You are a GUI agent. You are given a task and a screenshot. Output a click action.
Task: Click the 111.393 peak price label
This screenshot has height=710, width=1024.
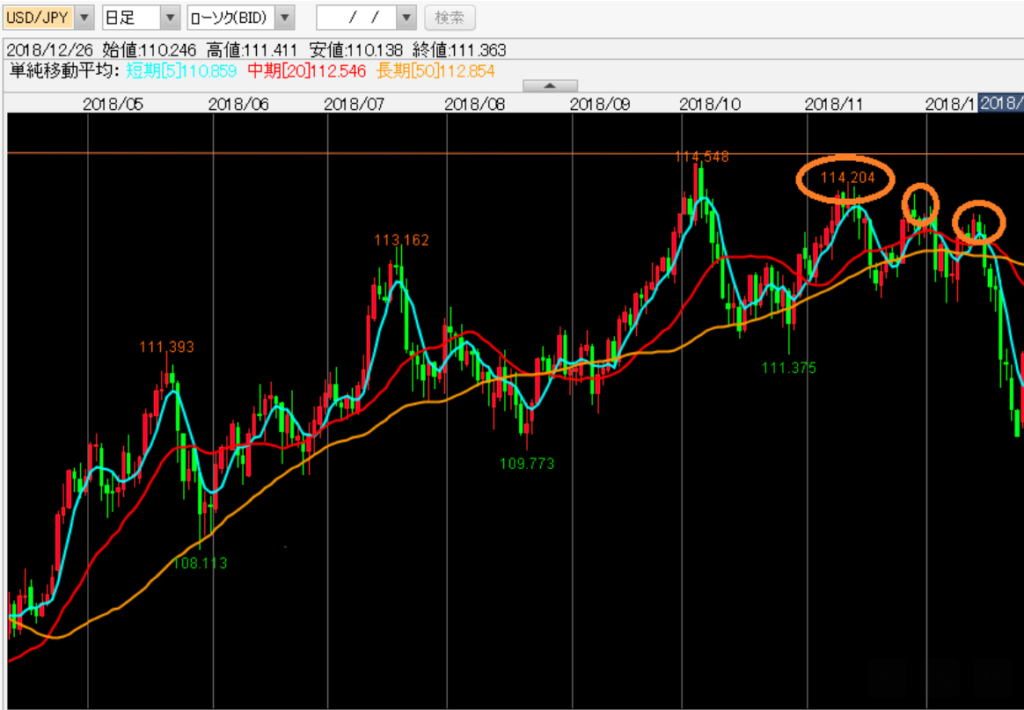pyautogui.click(x=167, y=347)
